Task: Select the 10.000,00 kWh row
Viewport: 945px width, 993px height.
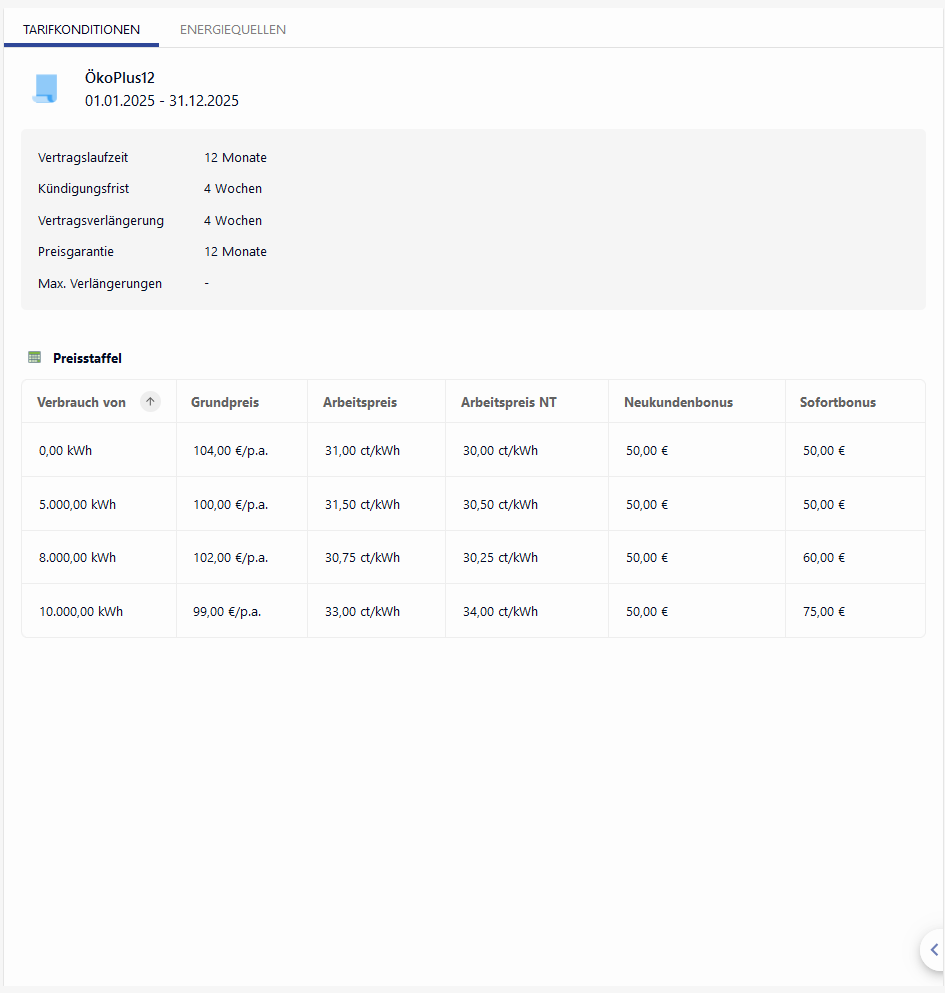Action: point(81,612)
